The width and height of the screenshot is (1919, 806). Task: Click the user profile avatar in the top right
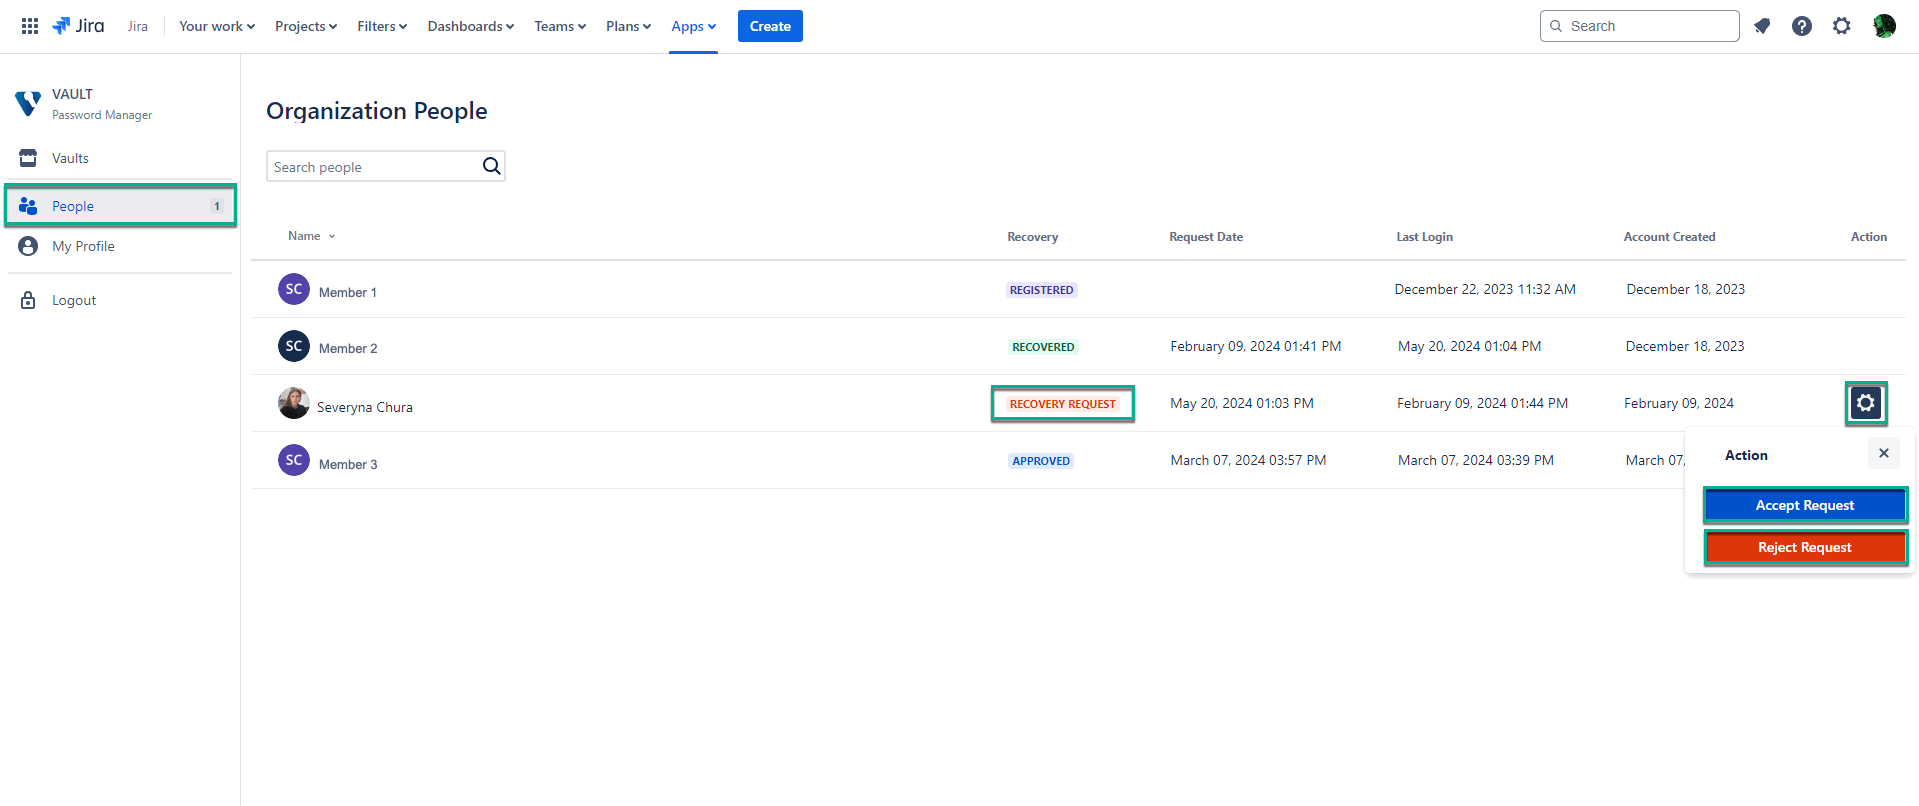1884,26
